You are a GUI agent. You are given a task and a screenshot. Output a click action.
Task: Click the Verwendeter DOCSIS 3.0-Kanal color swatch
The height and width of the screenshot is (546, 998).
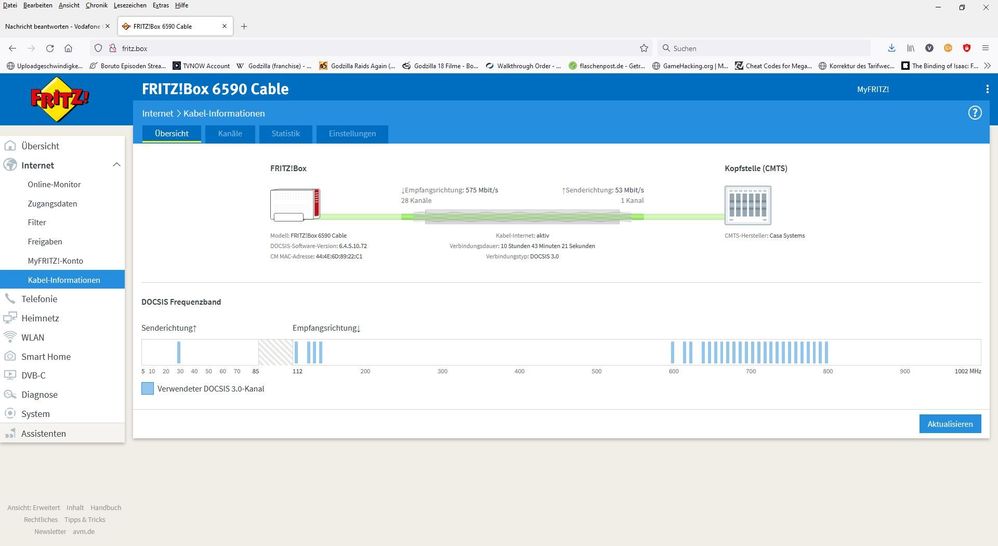[x=147, y=388]
